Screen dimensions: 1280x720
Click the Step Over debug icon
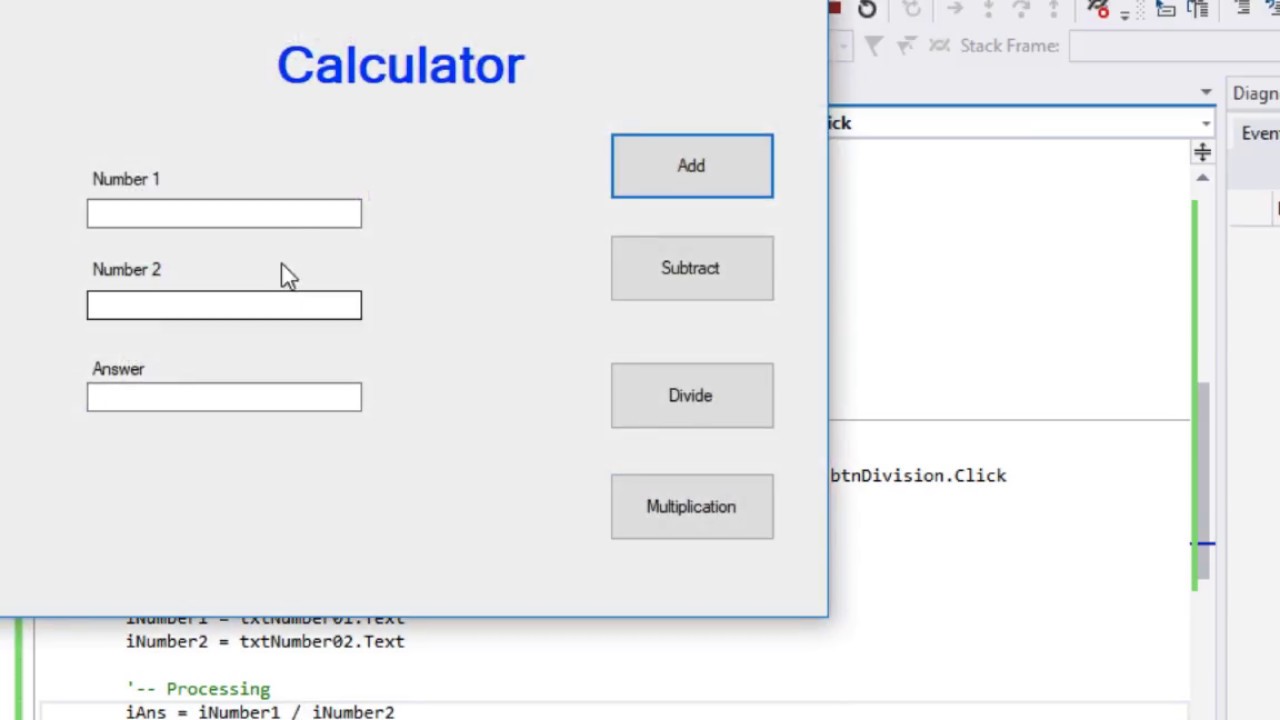point(1021,8)
